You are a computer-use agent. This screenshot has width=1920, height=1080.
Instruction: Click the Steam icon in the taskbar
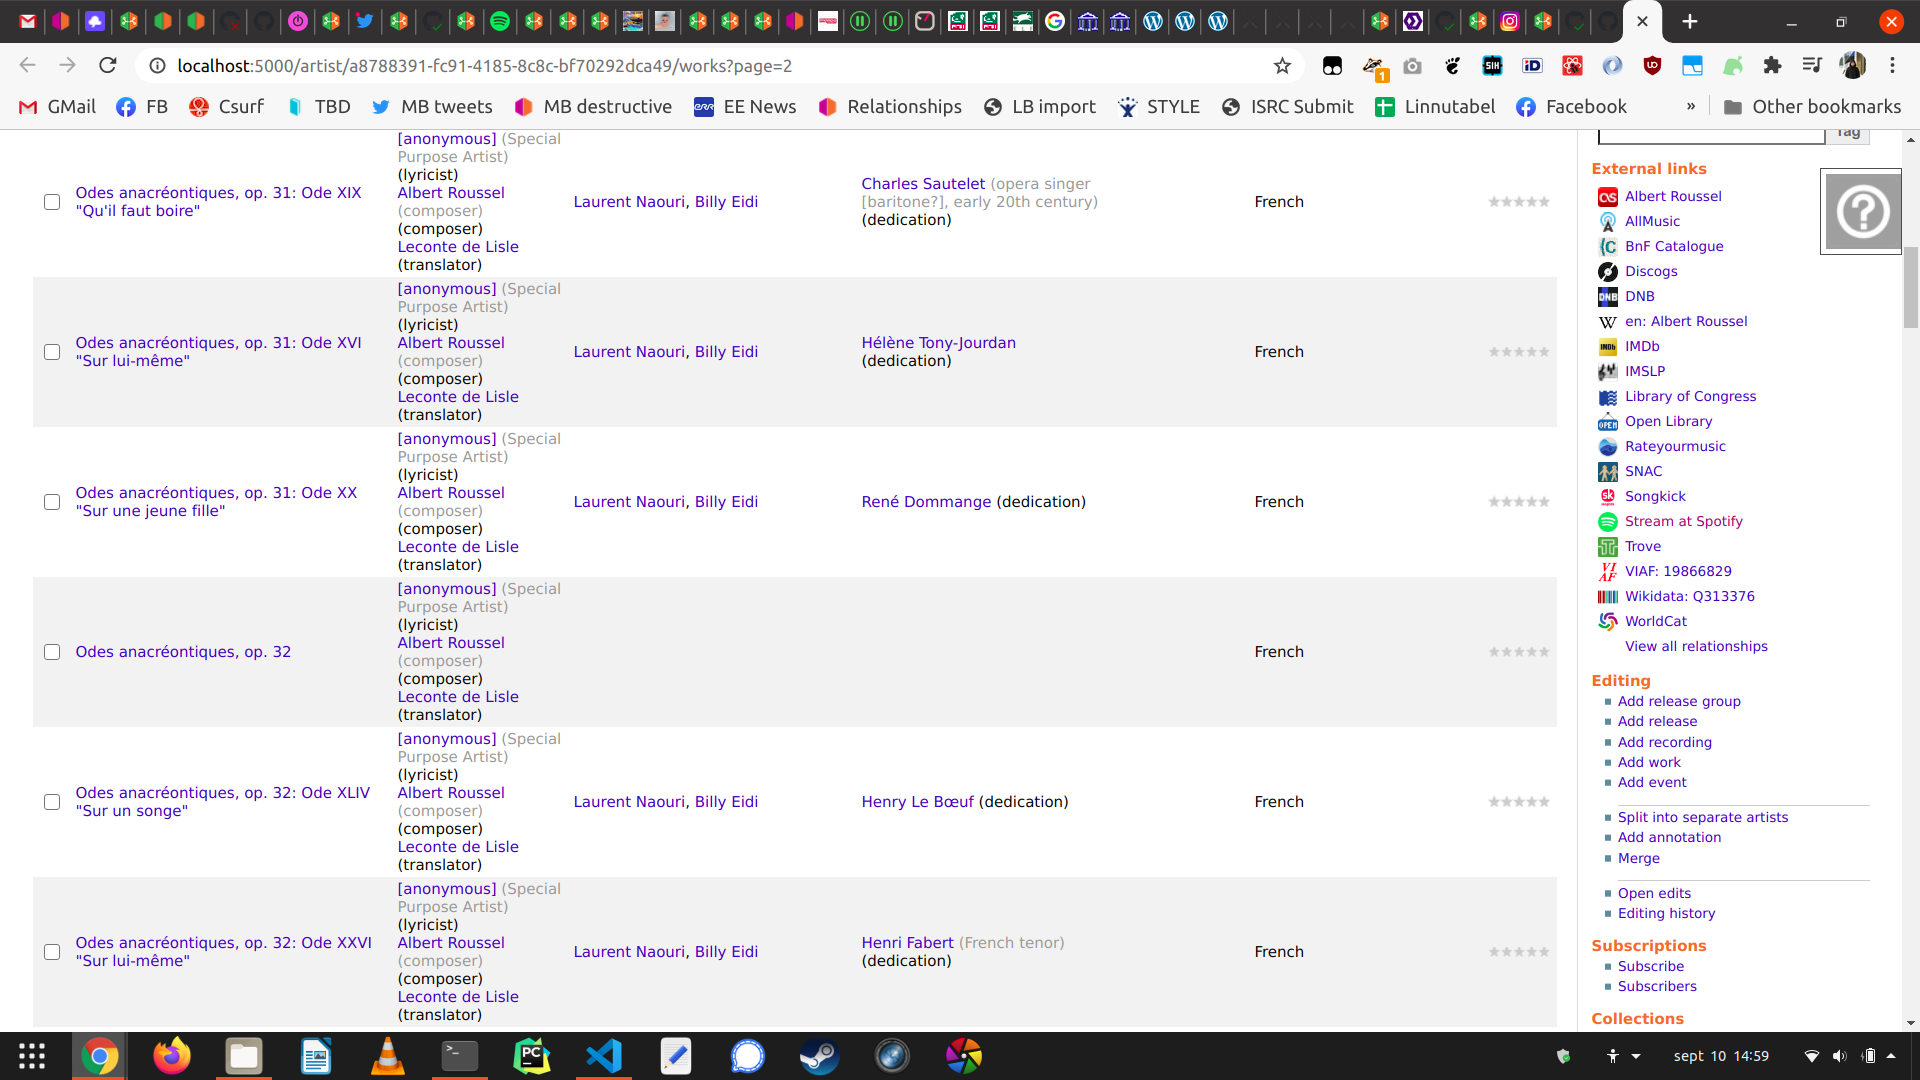click(819, 1056)
